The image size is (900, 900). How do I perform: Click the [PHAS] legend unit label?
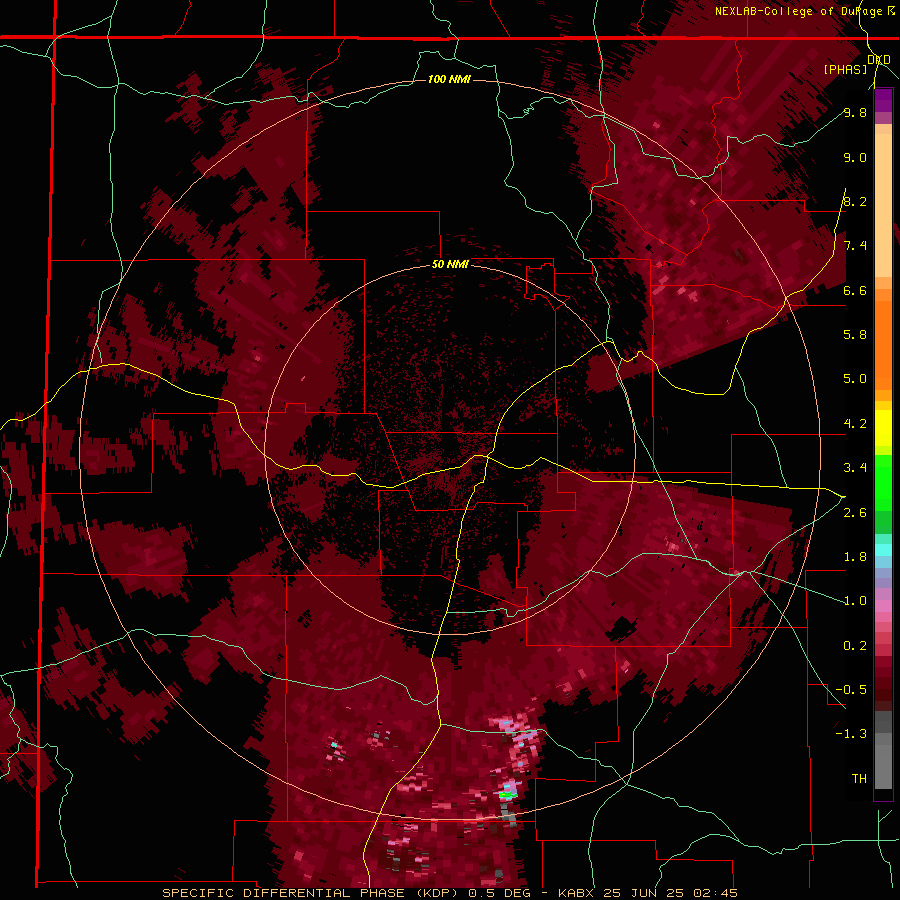845,69
